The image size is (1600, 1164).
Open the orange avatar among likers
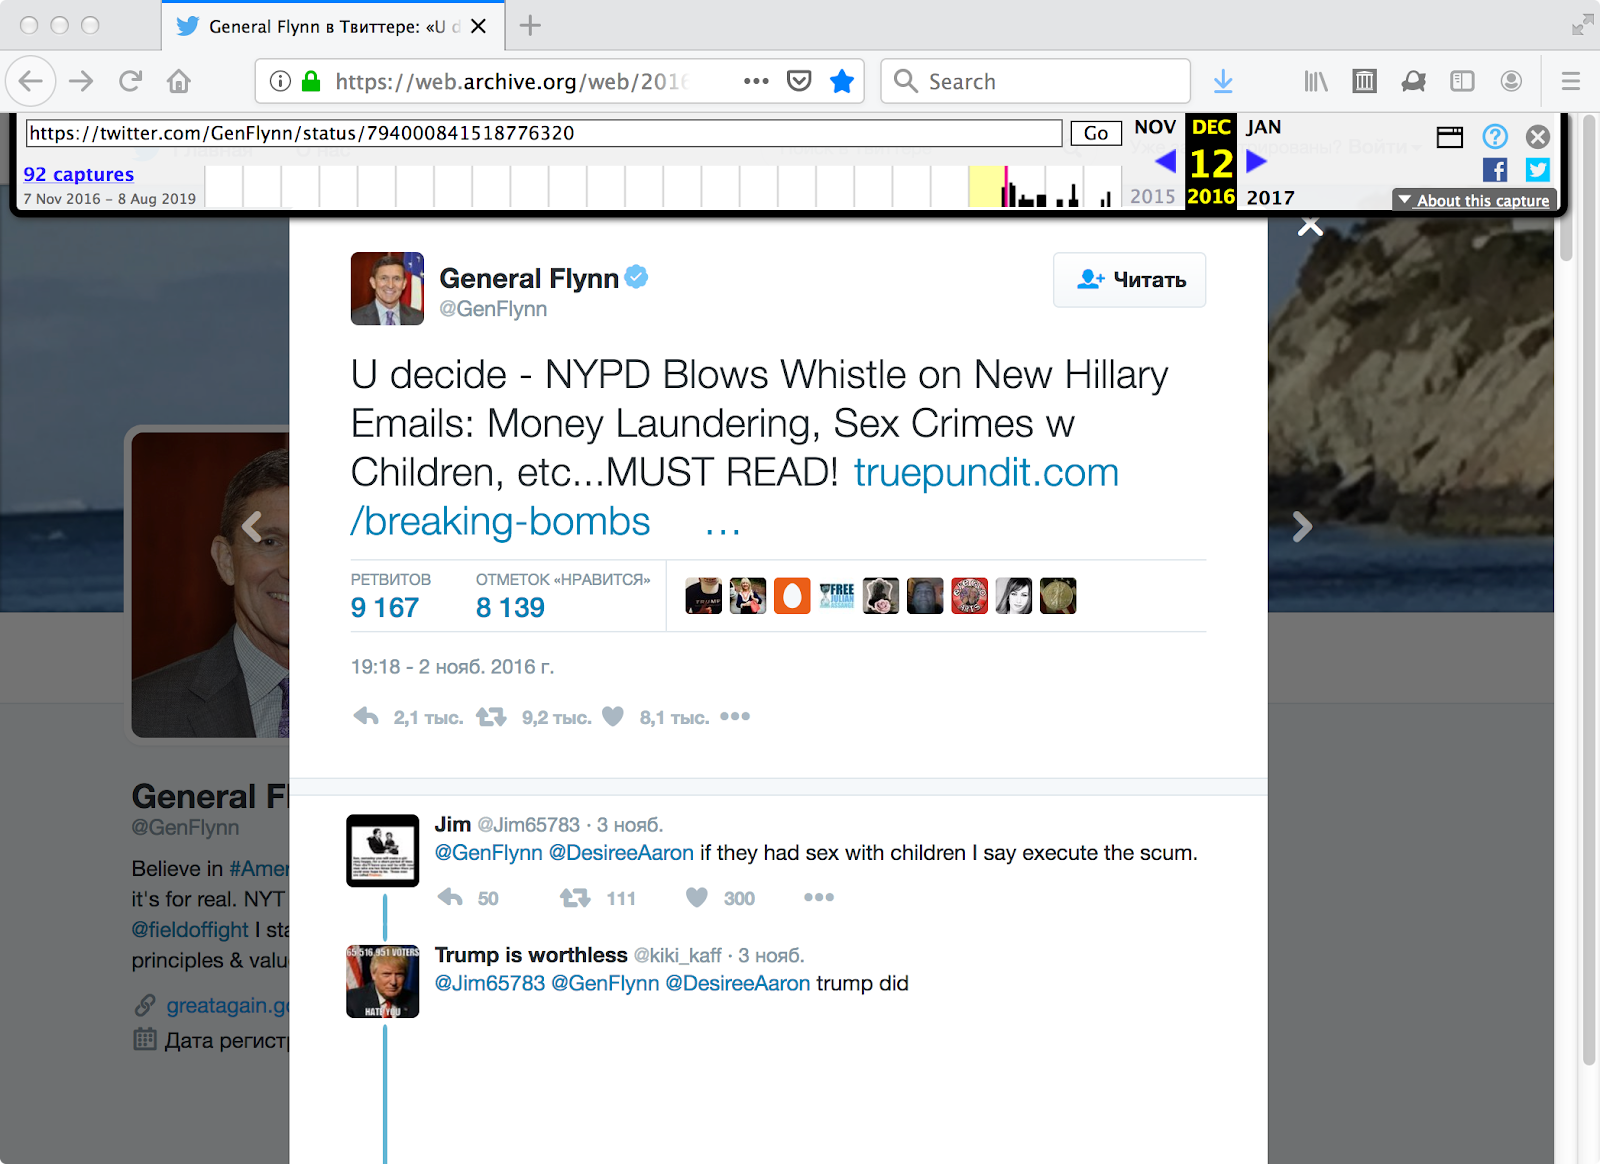point(792,596)
